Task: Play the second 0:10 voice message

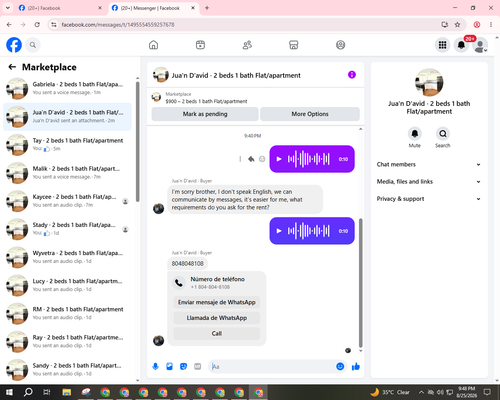Action: click(279, 231)
